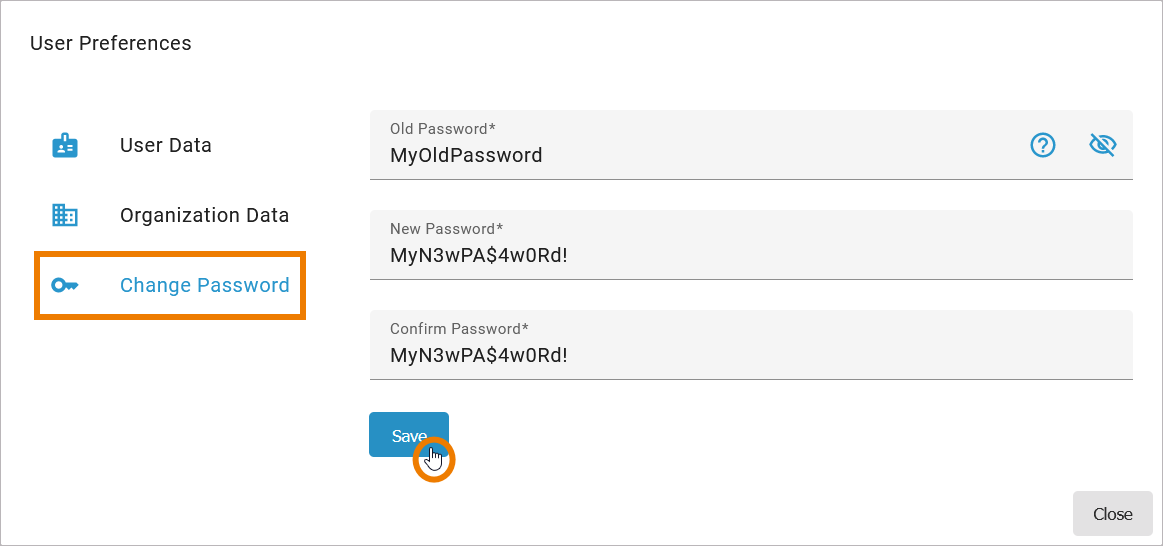Click the MyOldPassword text value
Viewport: 1163px width, 546px height.
pyautogui.click(x=466, y=156)
